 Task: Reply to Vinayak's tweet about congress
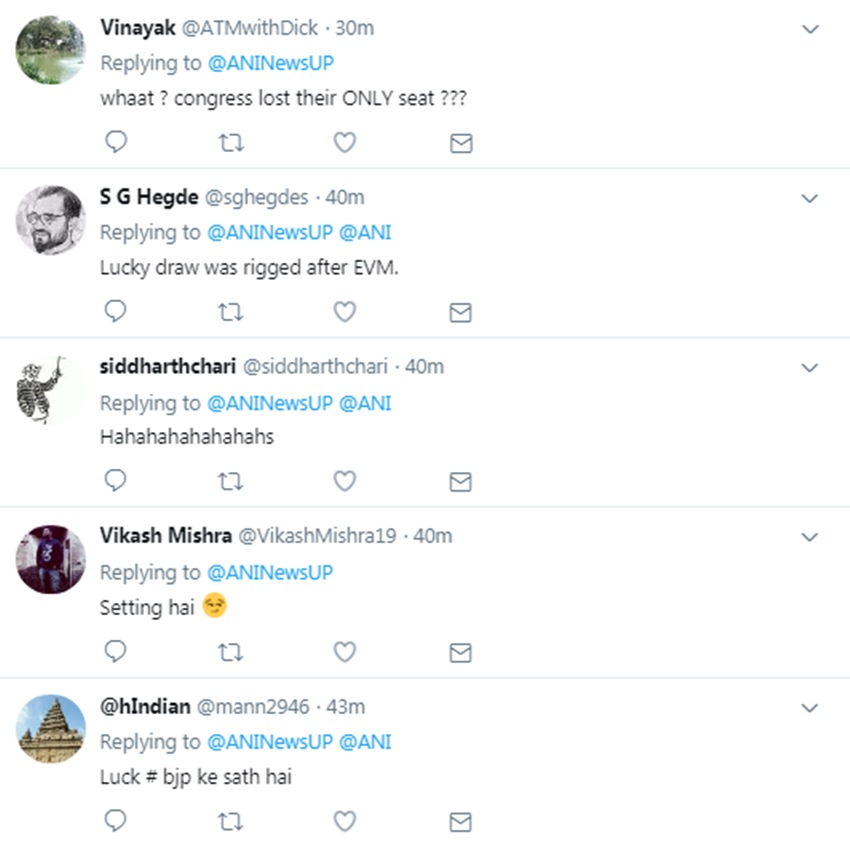coord(116,143)
